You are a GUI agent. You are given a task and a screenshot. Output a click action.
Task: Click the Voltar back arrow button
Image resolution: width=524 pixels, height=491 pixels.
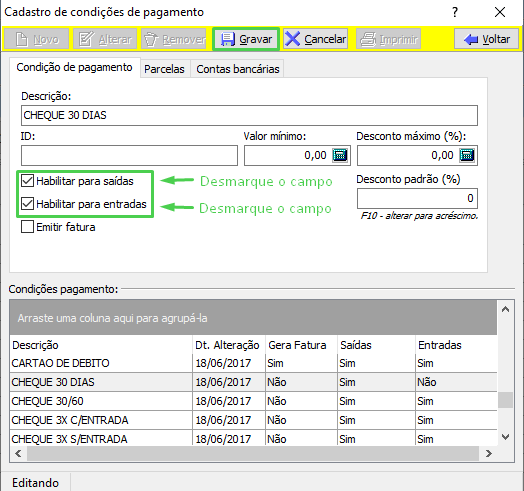click(486, 39)
